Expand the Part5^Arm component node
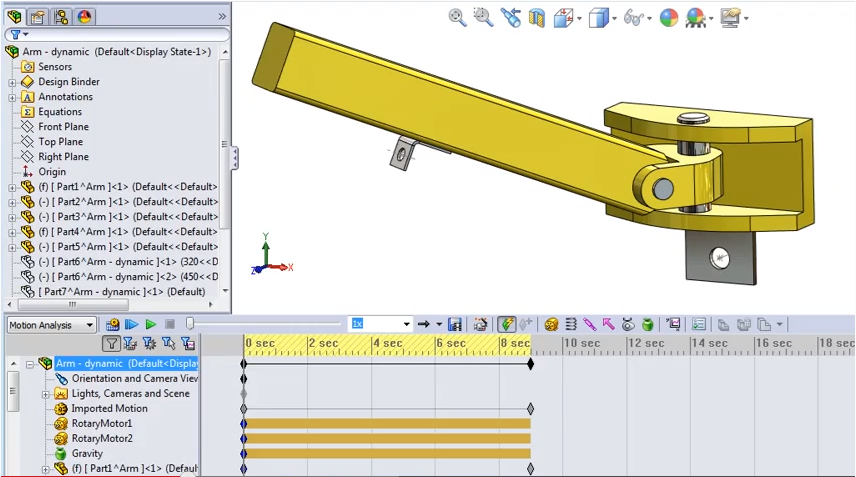The width and height of the screenshot is (856, 477). [12, 247]
